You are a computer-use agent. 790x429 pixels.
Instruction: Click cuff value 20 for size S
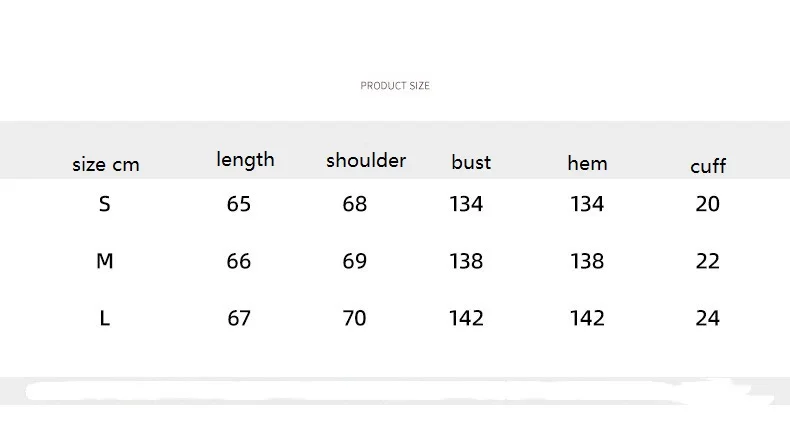(x=708, y=204)
